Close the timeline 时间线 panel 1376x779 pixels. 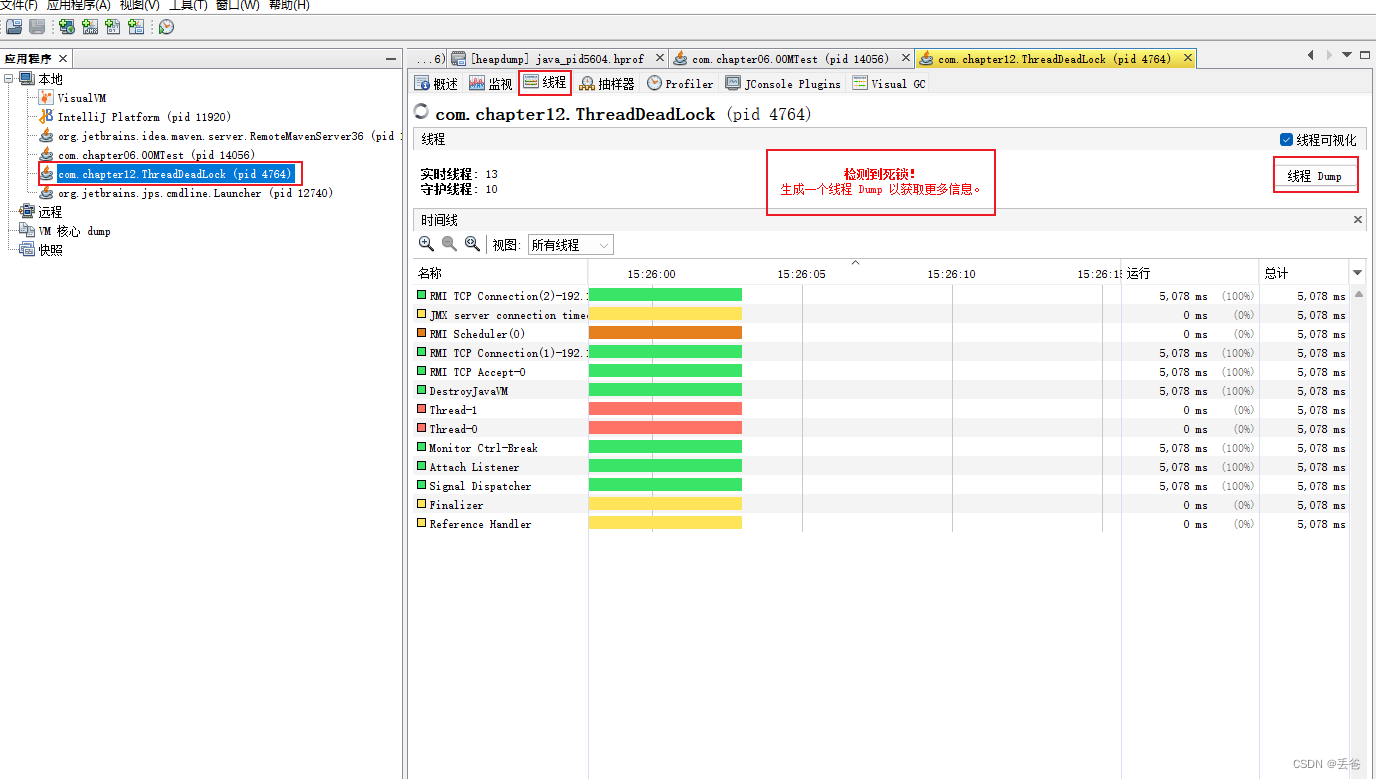1358,219
